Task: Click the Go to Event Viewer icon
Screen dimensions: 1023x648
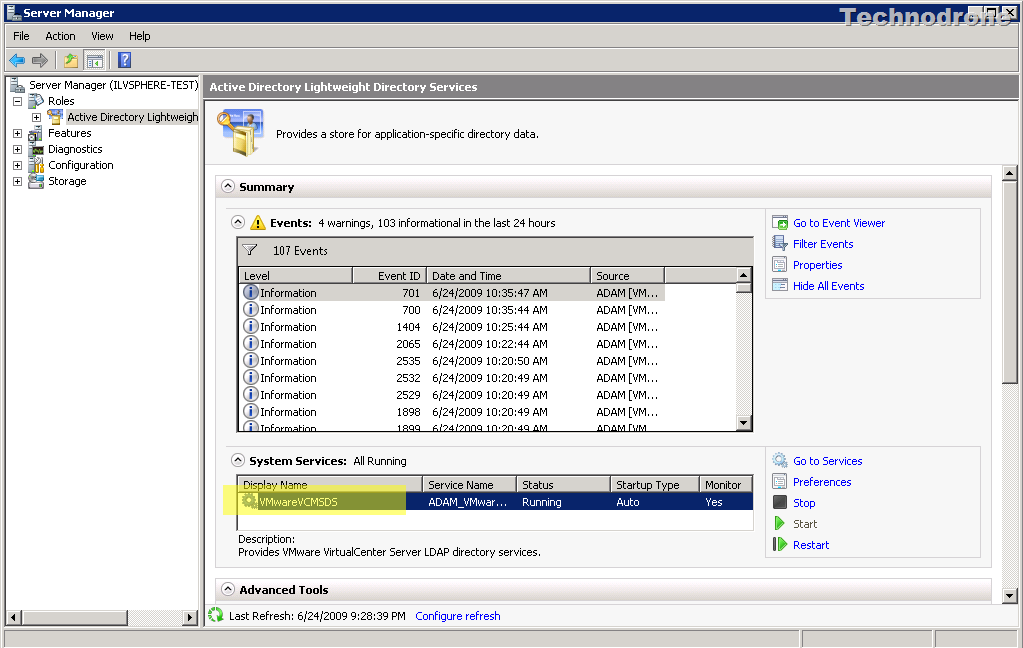Action: click(780, 223)
